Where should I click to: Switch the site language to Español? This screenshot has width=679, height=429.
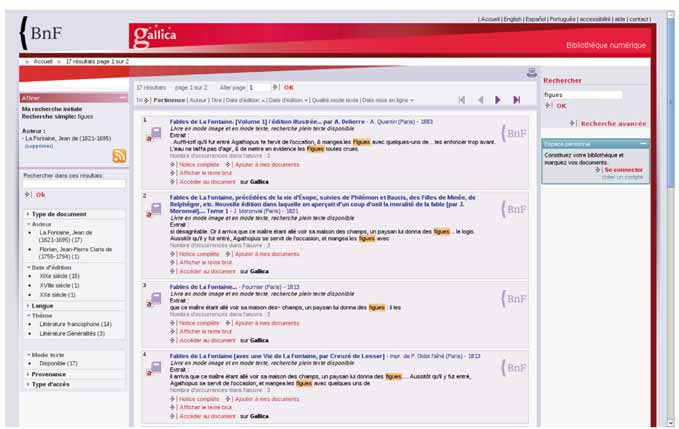pyautogui.click(x=536, y=19)
